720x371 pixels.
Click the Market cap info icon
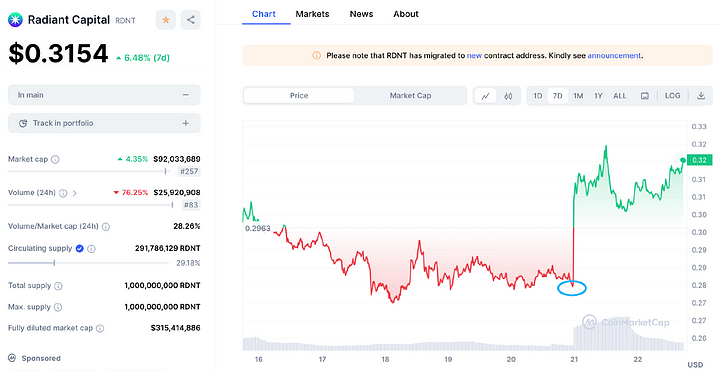[x=55, y=159]
